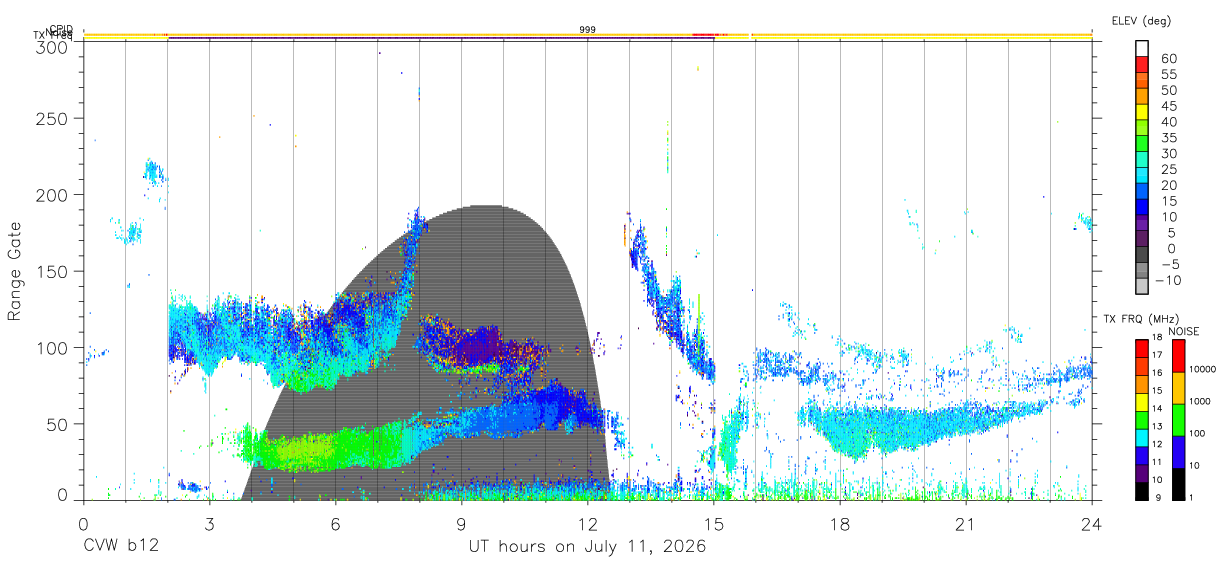Viewport: 1228px width, 567px height.
Task: Click the y-axis tick label 200
Action: tap(52, 195)
